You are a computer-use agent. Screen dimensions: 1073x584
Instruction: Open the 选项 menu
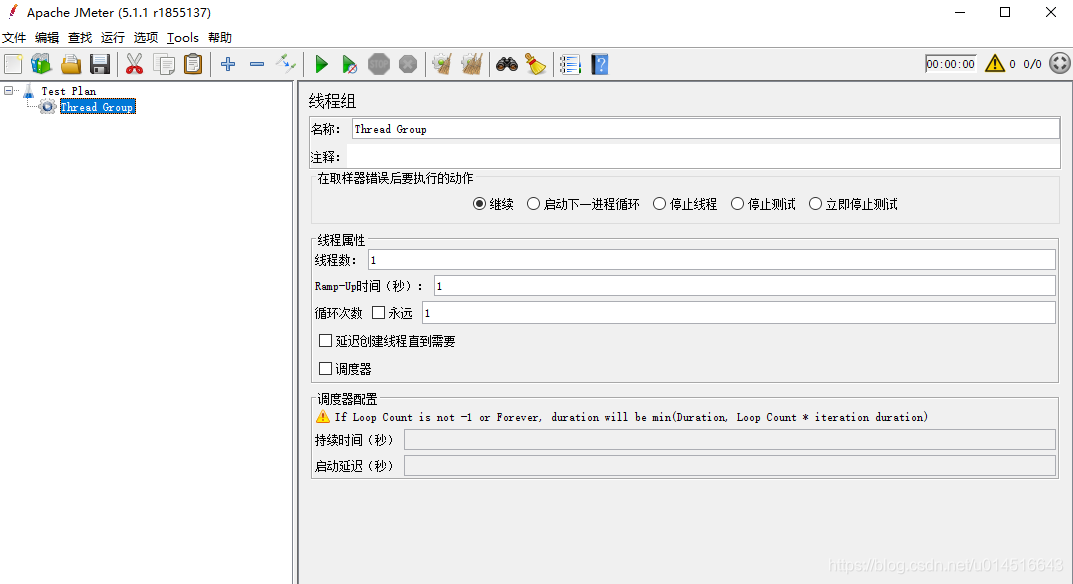coord(145,38)
